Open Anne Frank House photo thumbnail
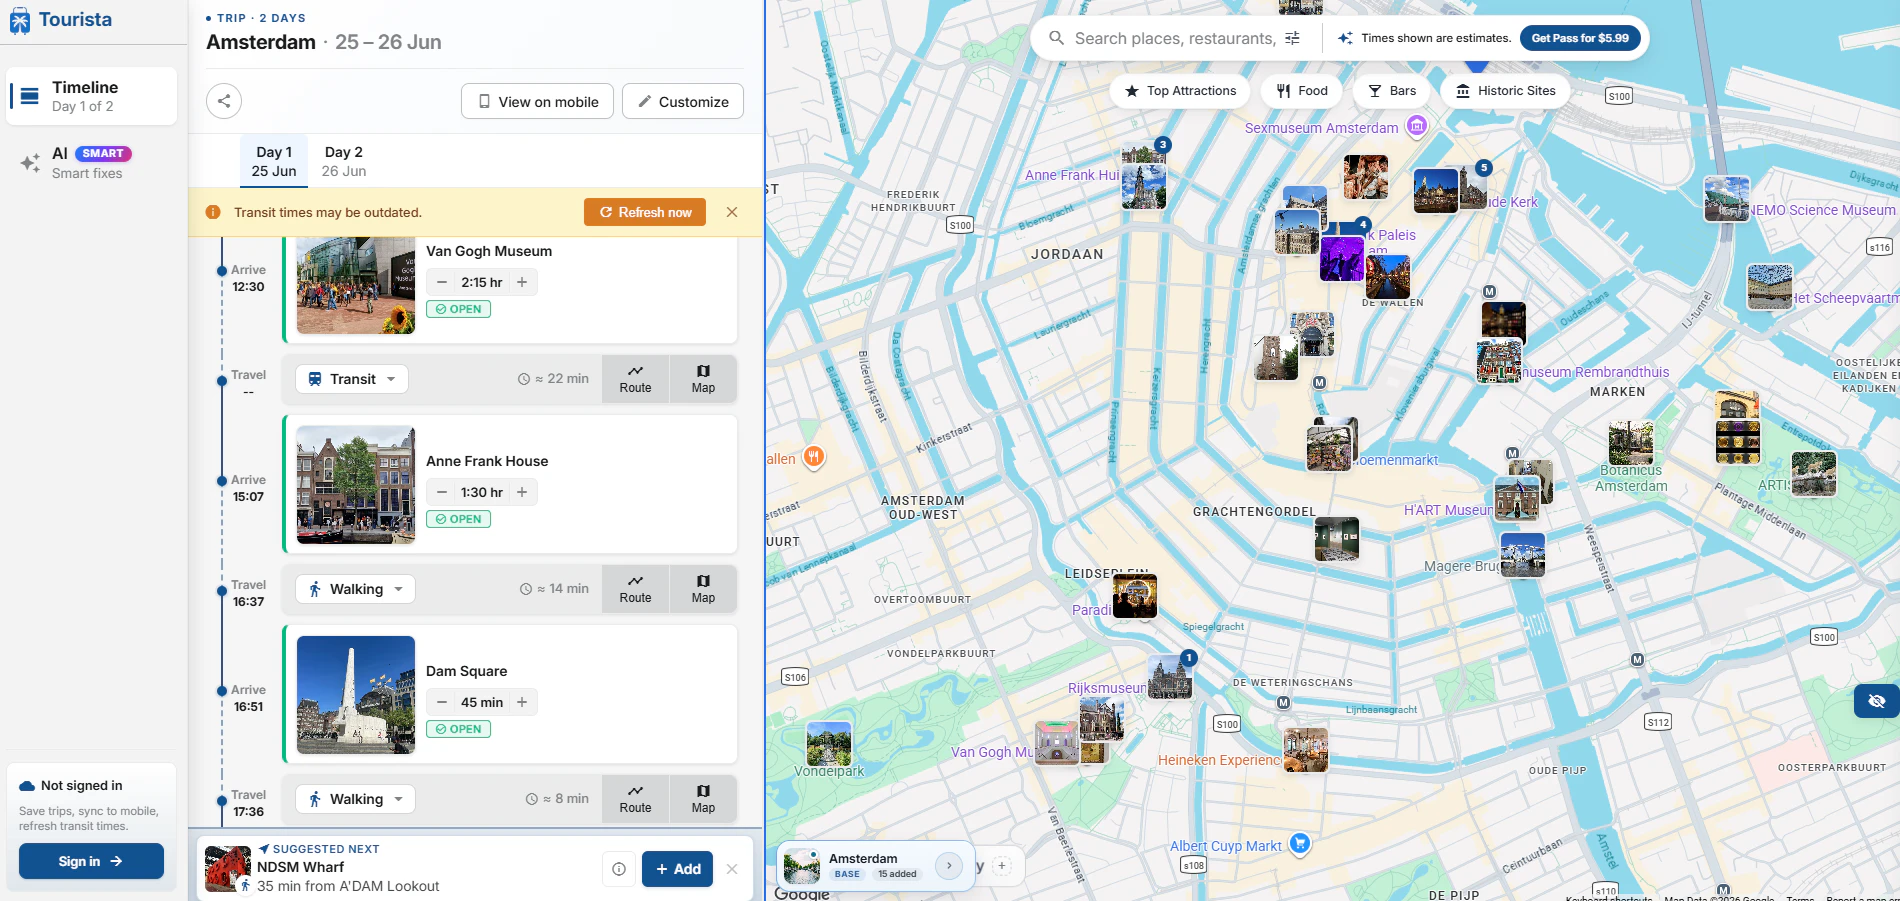The width and height of the screenshot is (1900, 901). pos(356,485)
